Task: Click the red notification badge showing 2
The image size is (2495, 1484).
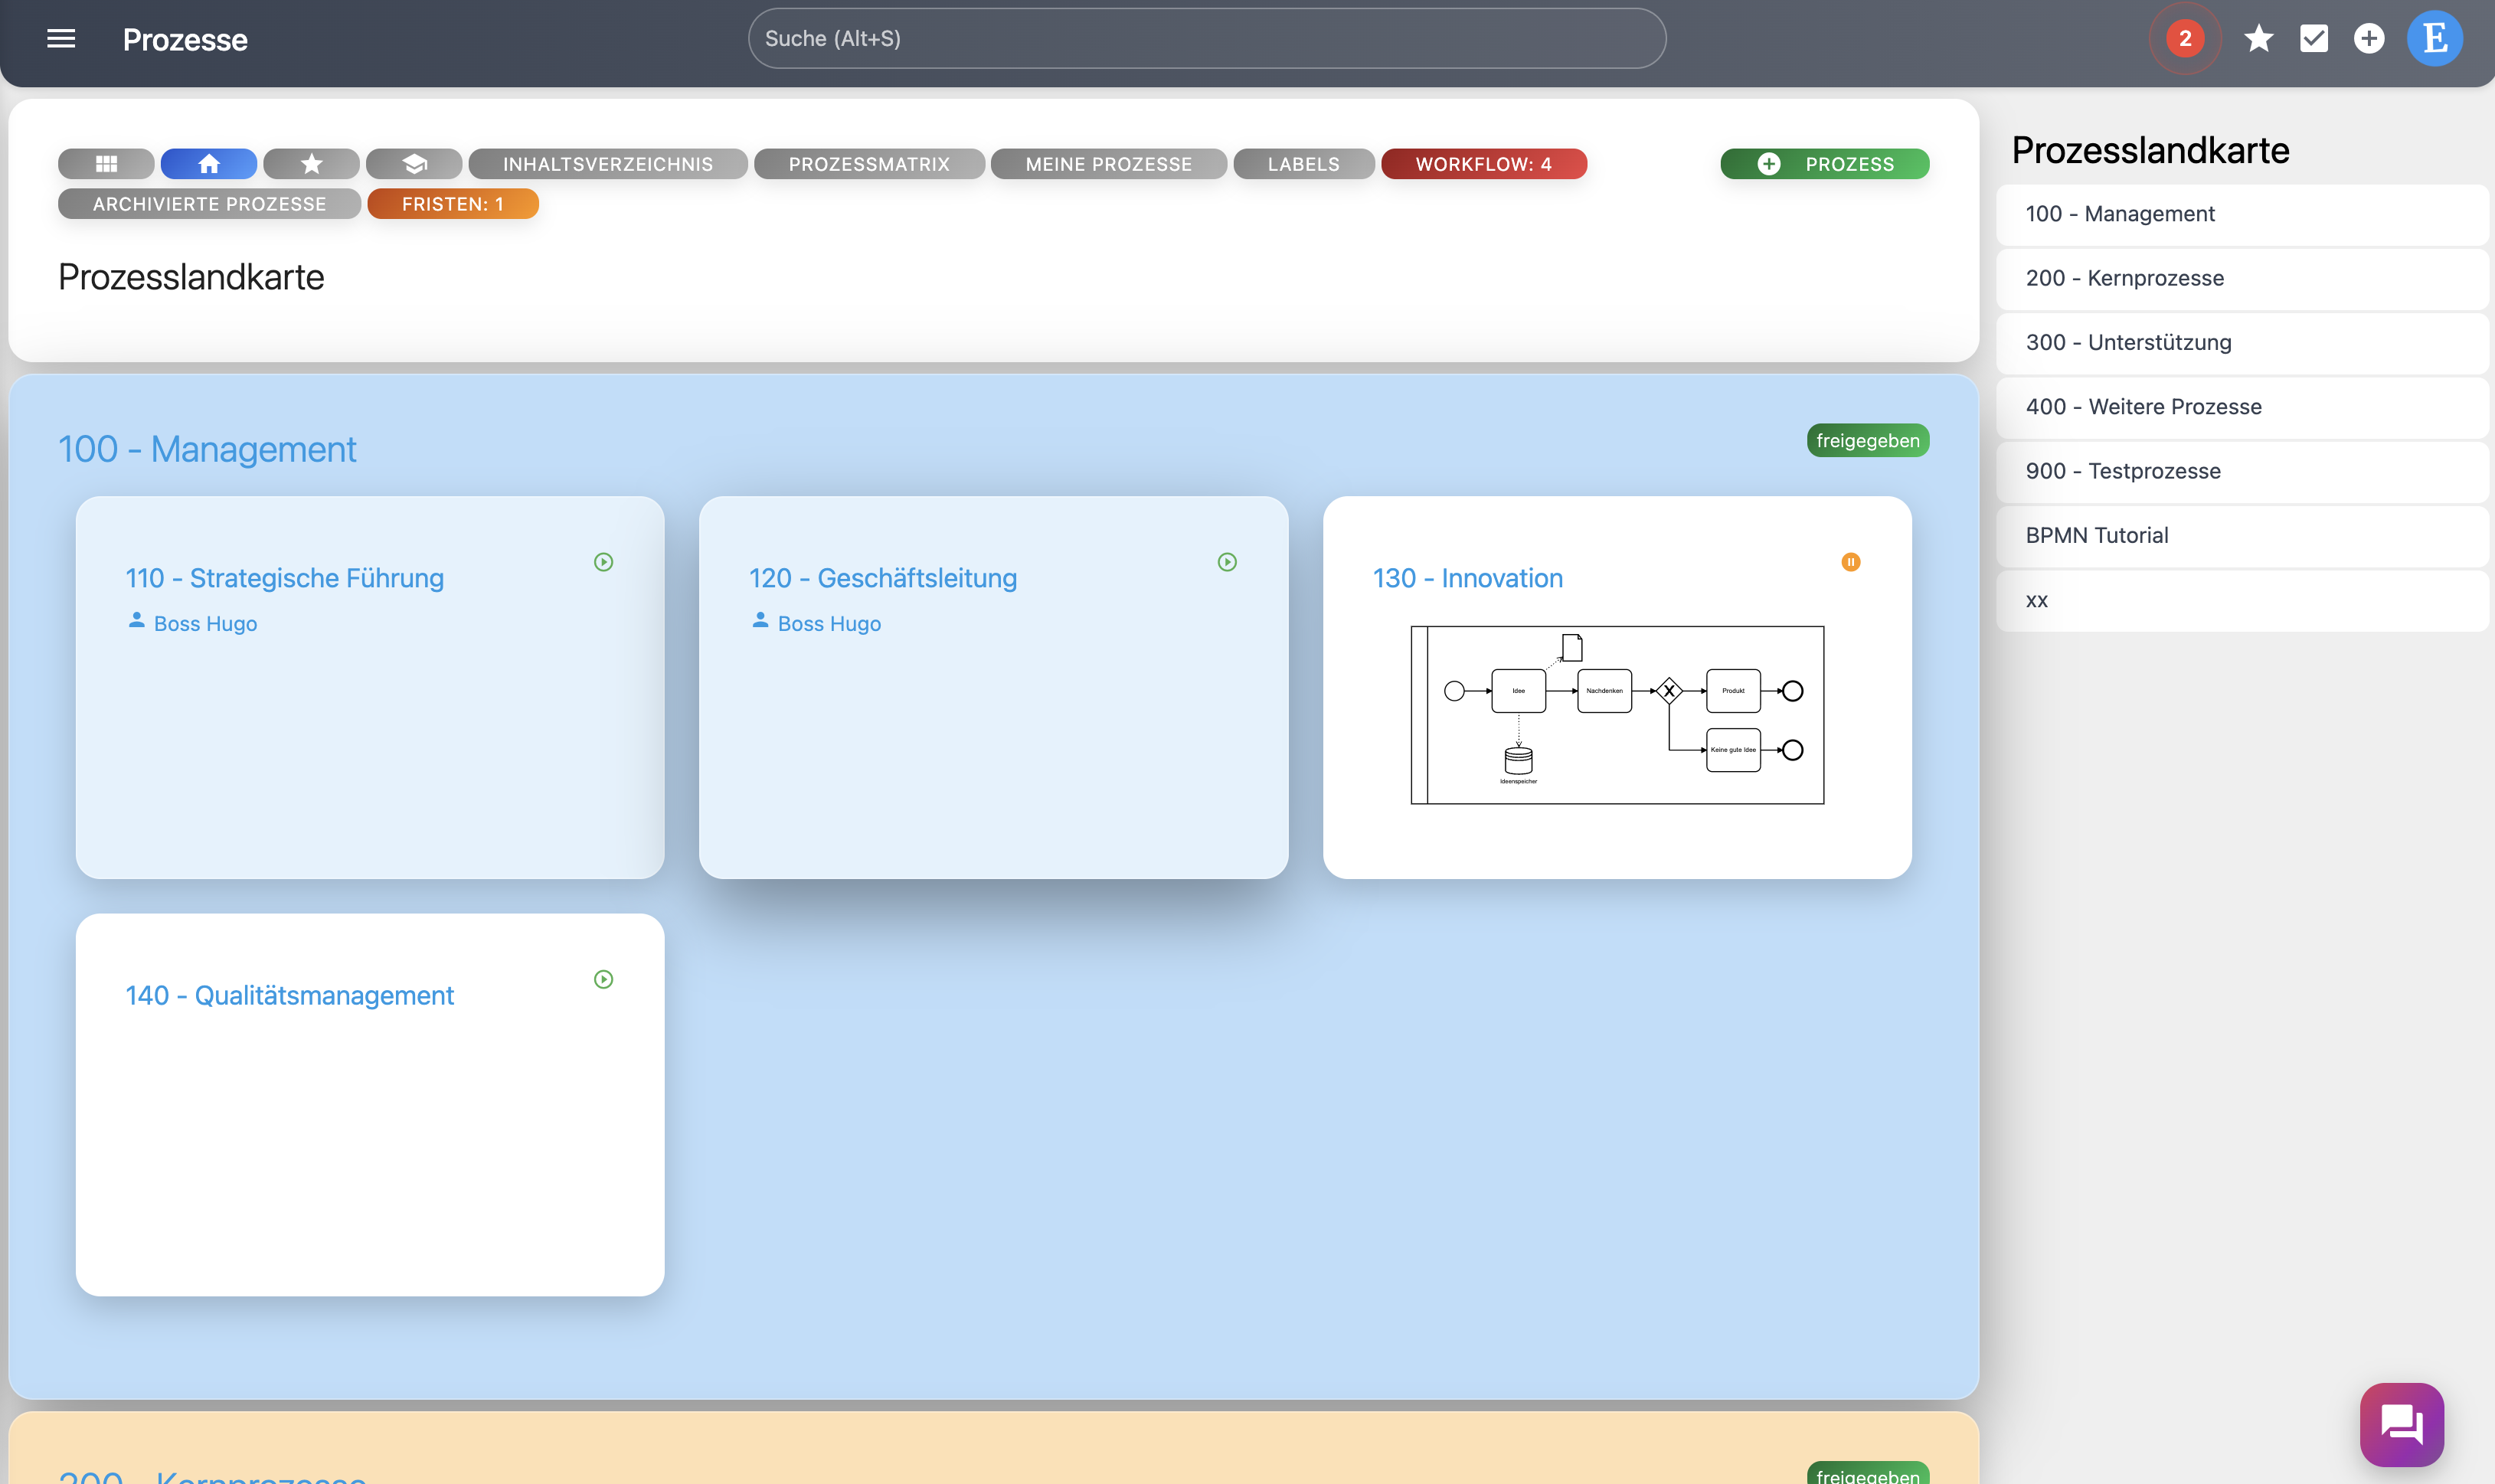Action: pyautogui.click(x=2184, y=39)
